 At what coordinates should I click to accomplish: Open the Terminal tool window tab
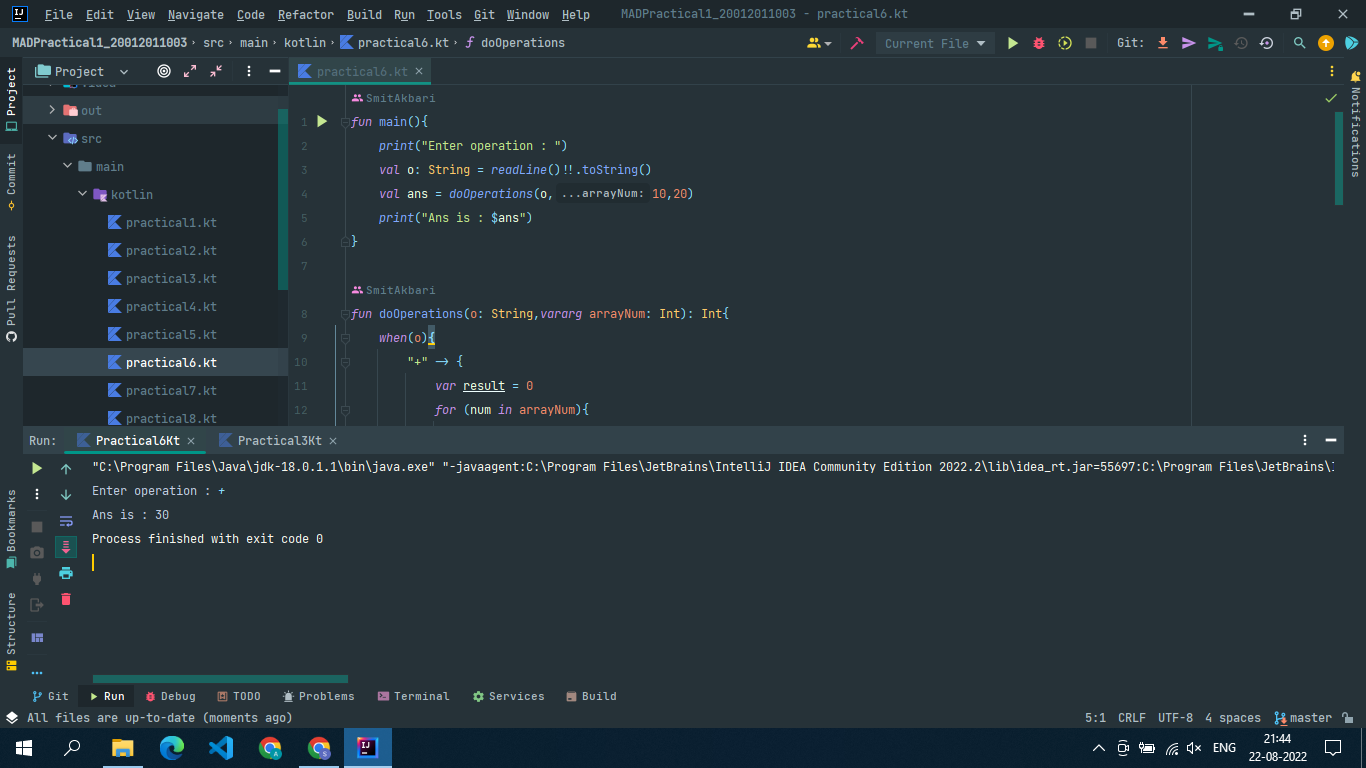[413, 696]
